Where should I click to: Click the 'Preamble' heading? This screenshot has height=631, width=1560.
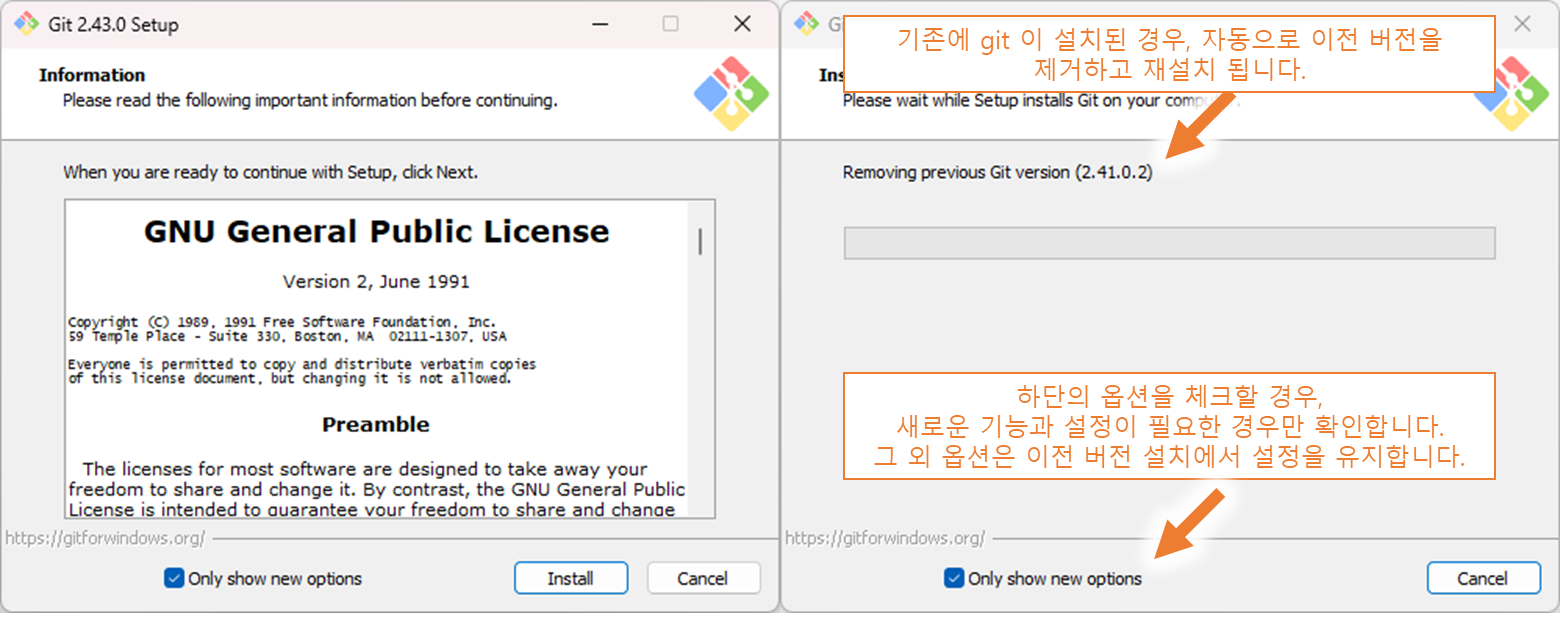click(376, 424)
